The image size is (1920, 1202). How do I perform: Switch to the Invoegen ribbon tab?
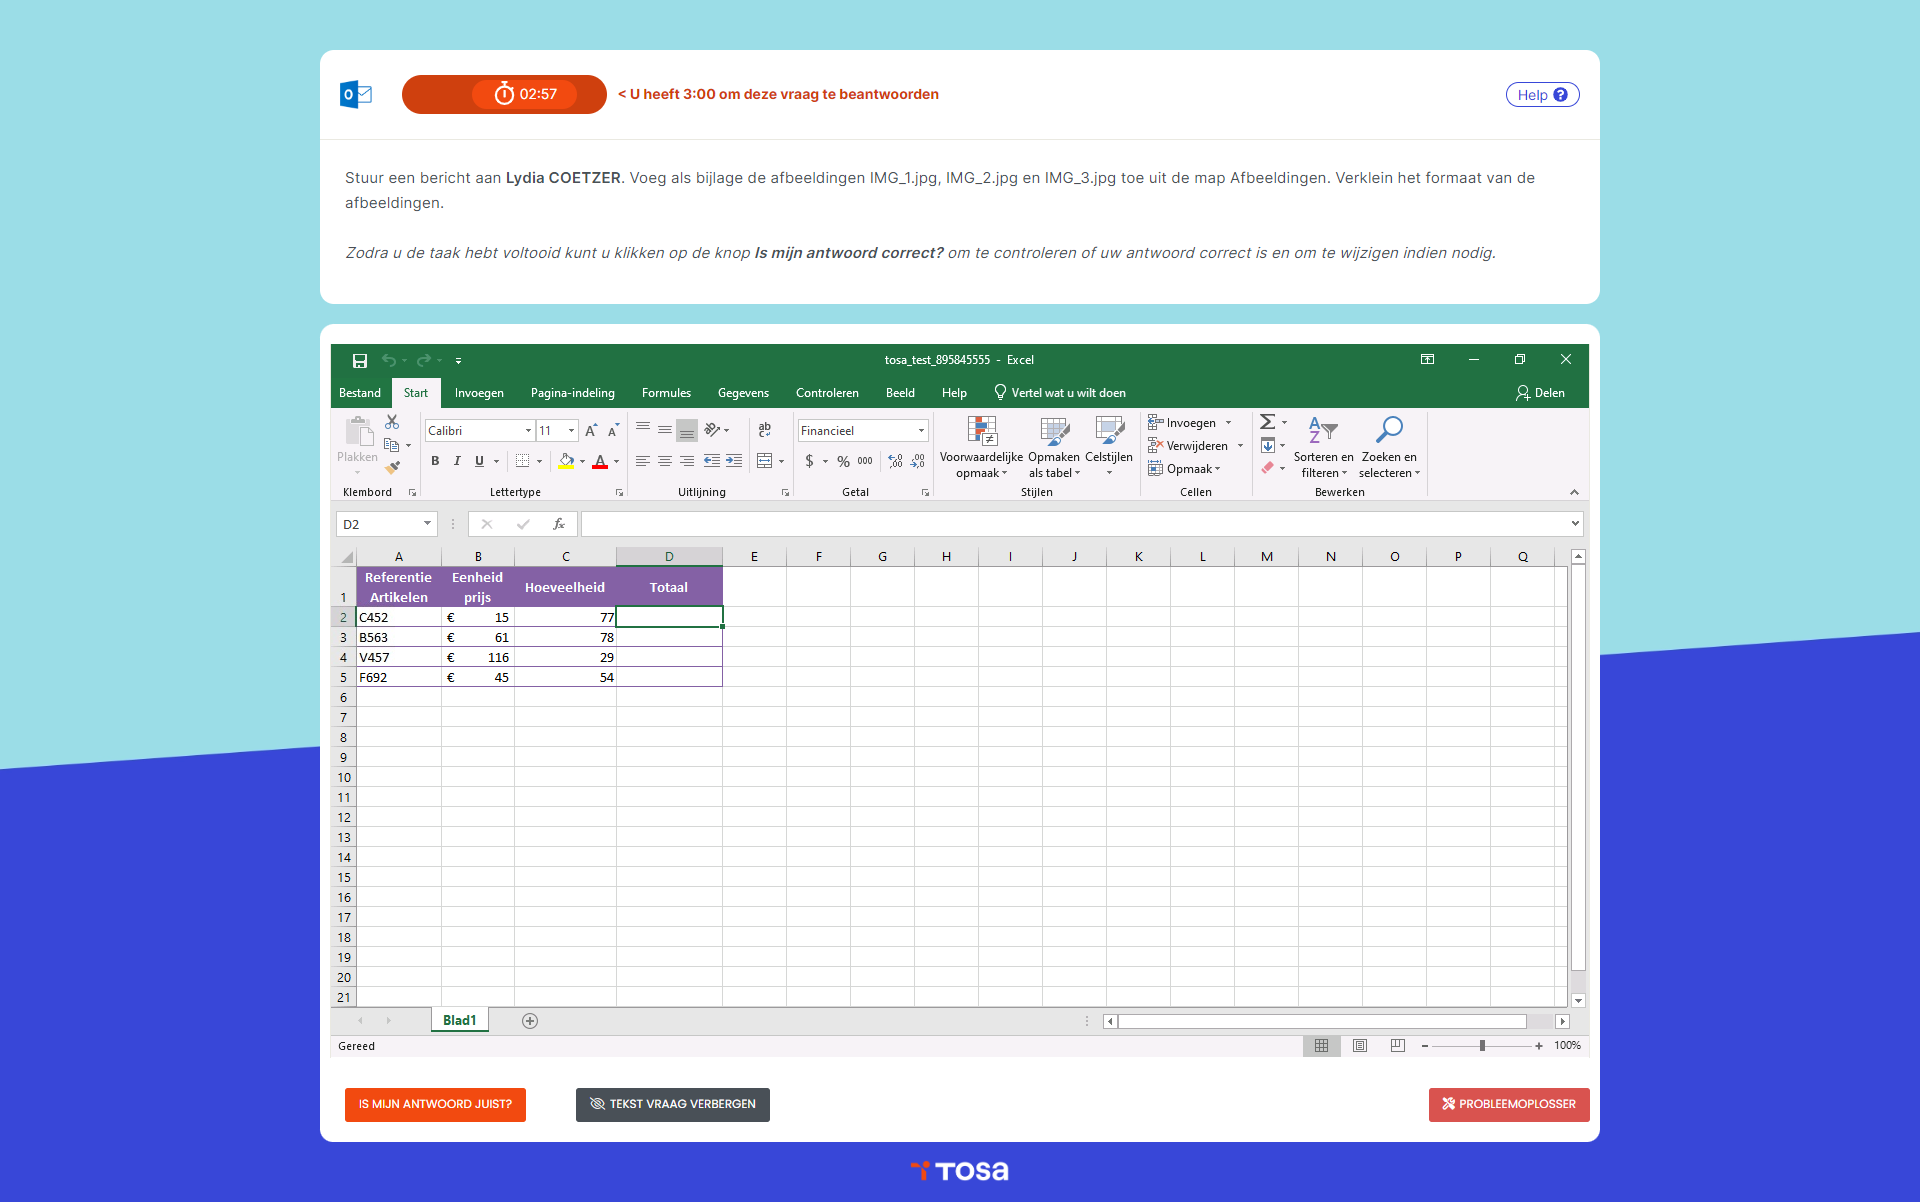479,393
